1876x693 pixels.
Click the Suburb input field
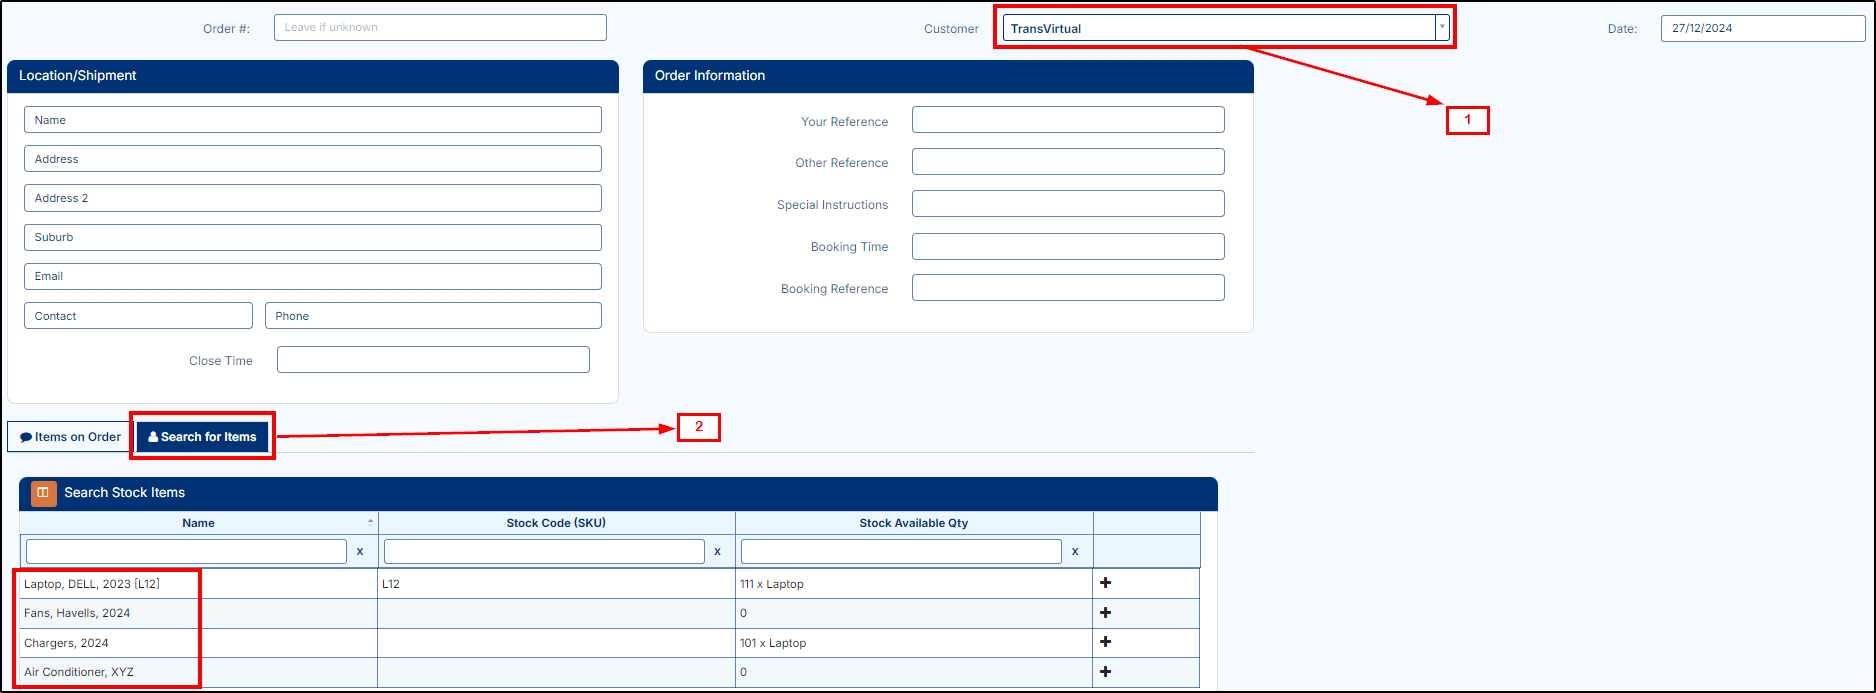(312, 238)
